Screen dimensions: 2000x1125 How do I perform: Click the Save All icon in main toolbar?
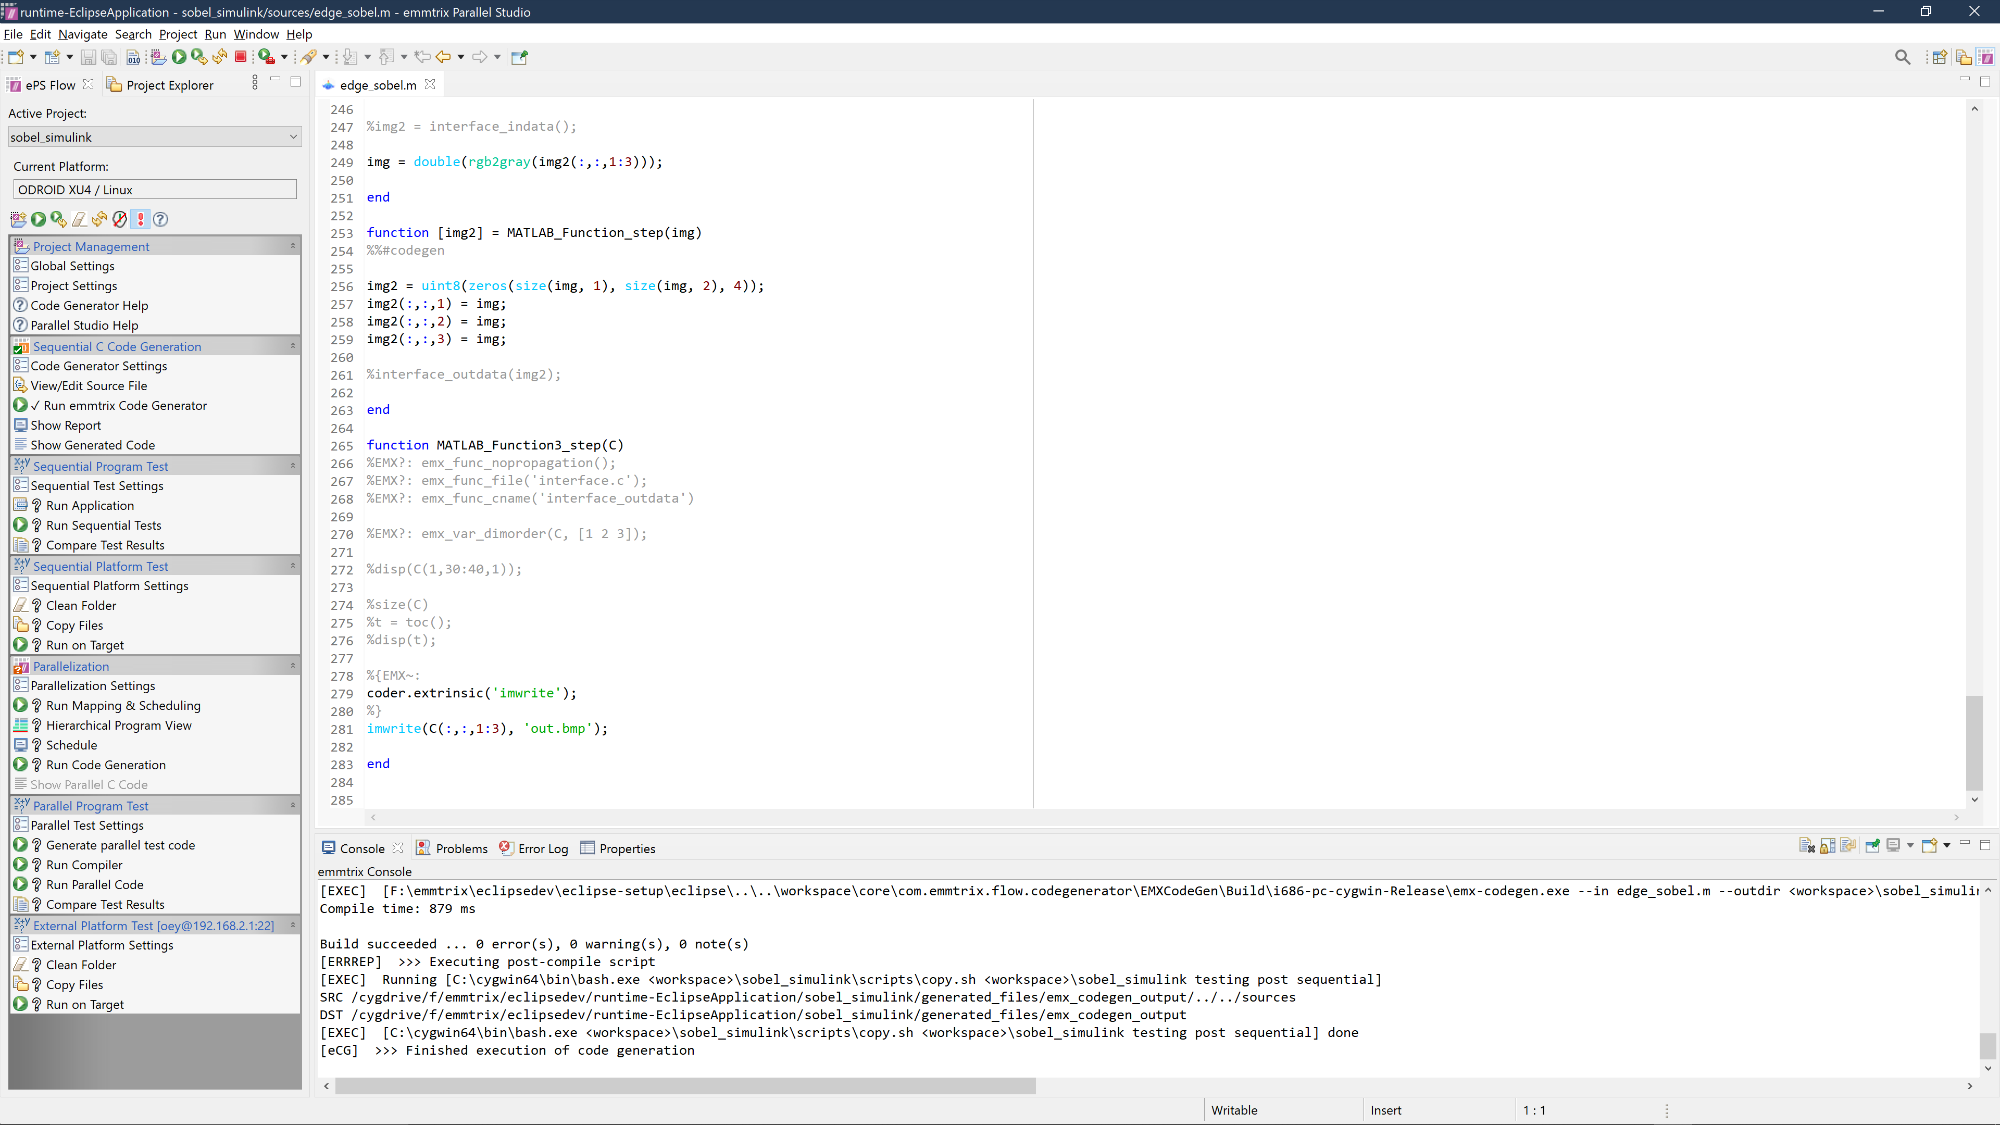(x=109, y=57)
